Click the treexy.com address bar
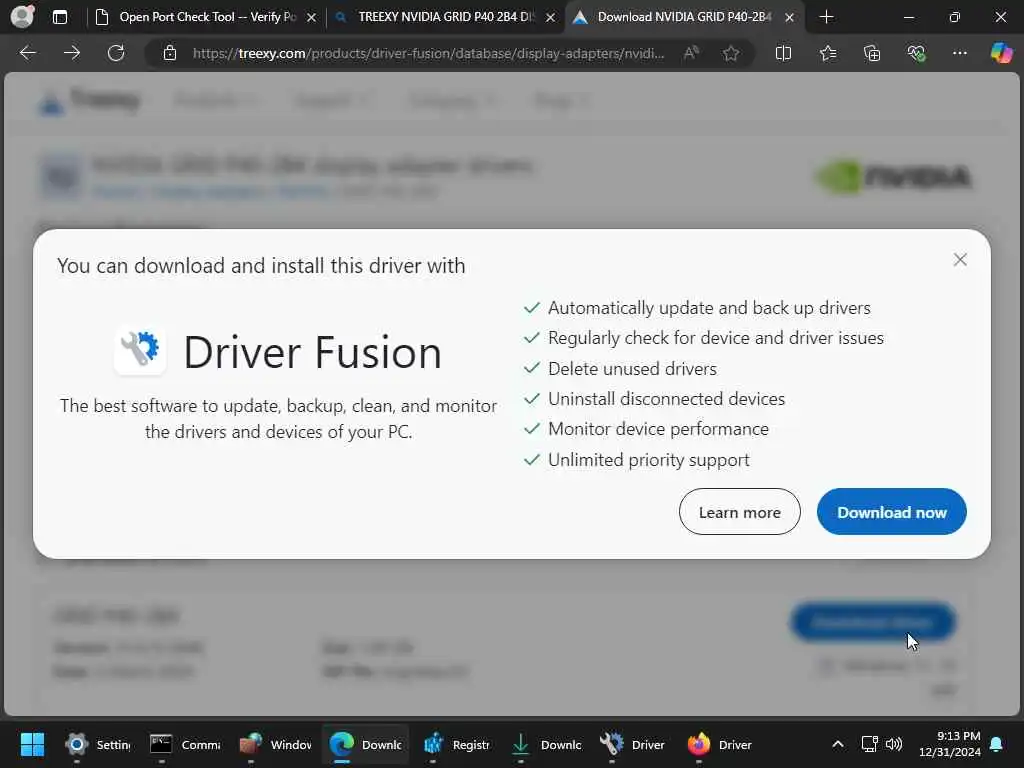This screenshot has width=1024, height=768. pyautogui.click(x=428, y=53)
